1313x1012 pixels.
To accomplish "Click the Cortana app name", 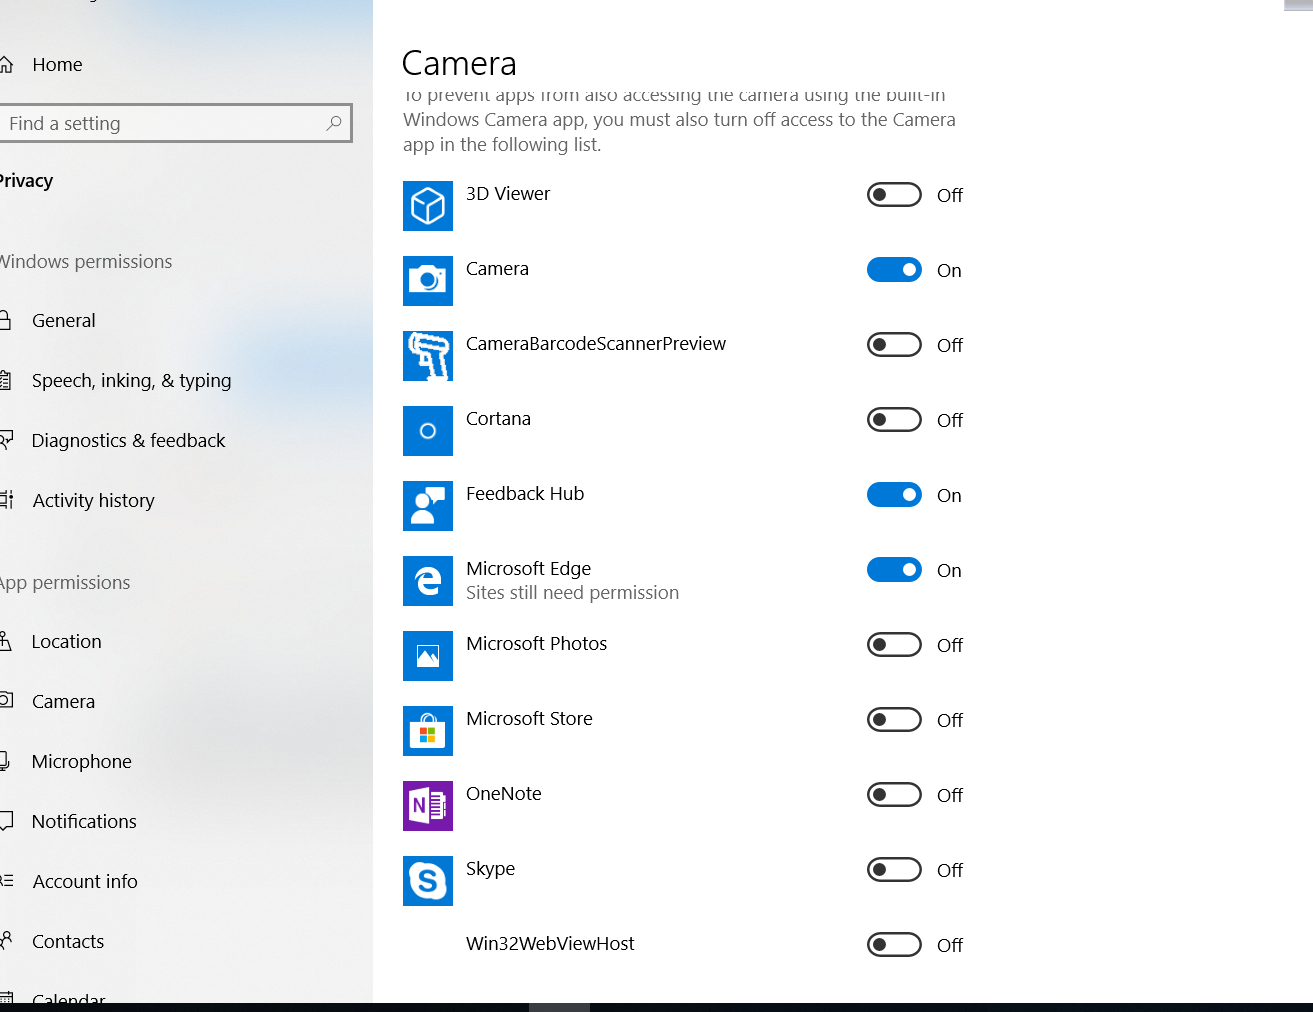I will [x=498, y=419].
